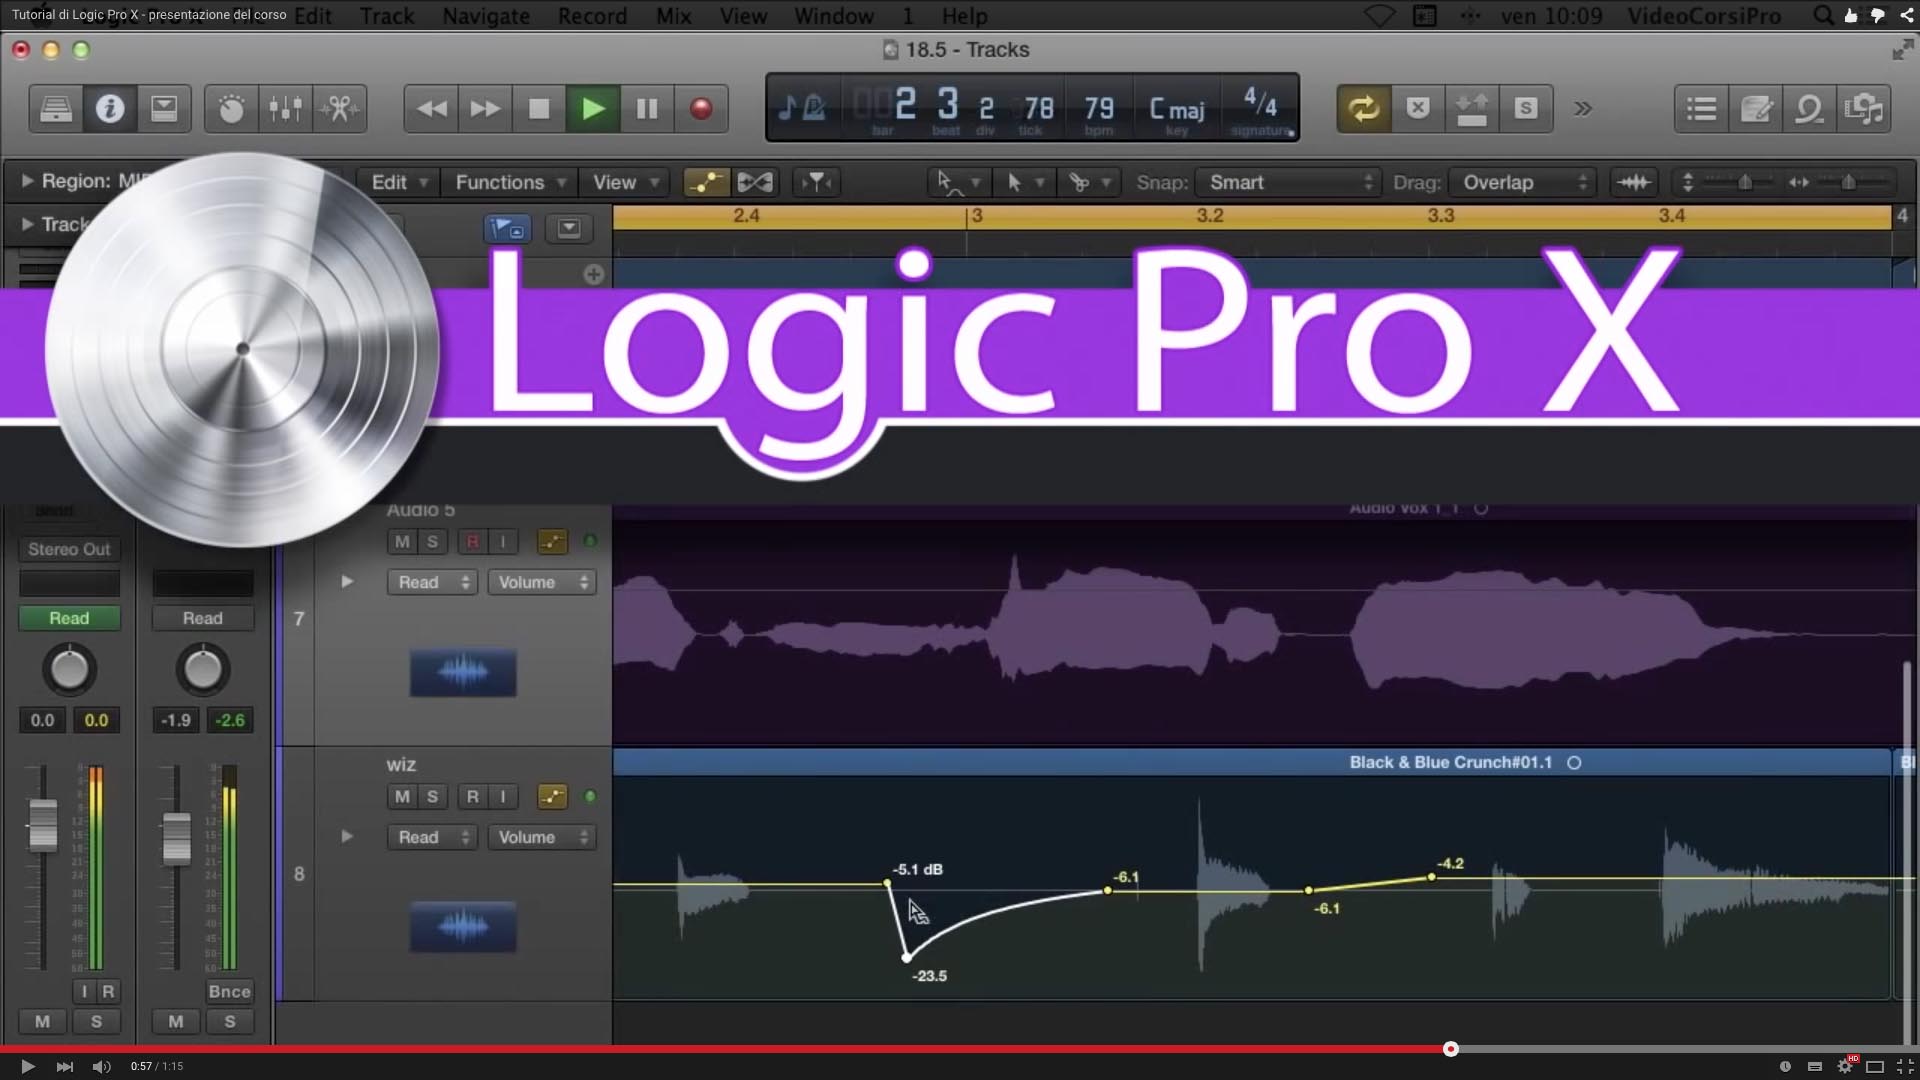Select the -23.5 automation point
This screenshot has width=1920, height=1080.
[x=907, y=957]
